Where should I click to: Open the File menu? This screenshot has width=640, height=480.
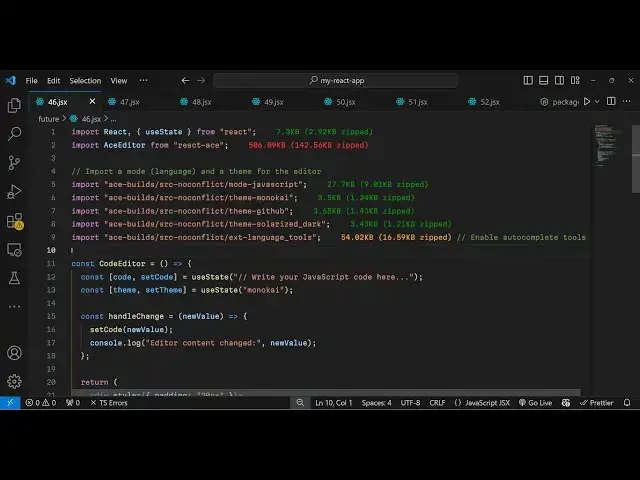tap(31, 81)
